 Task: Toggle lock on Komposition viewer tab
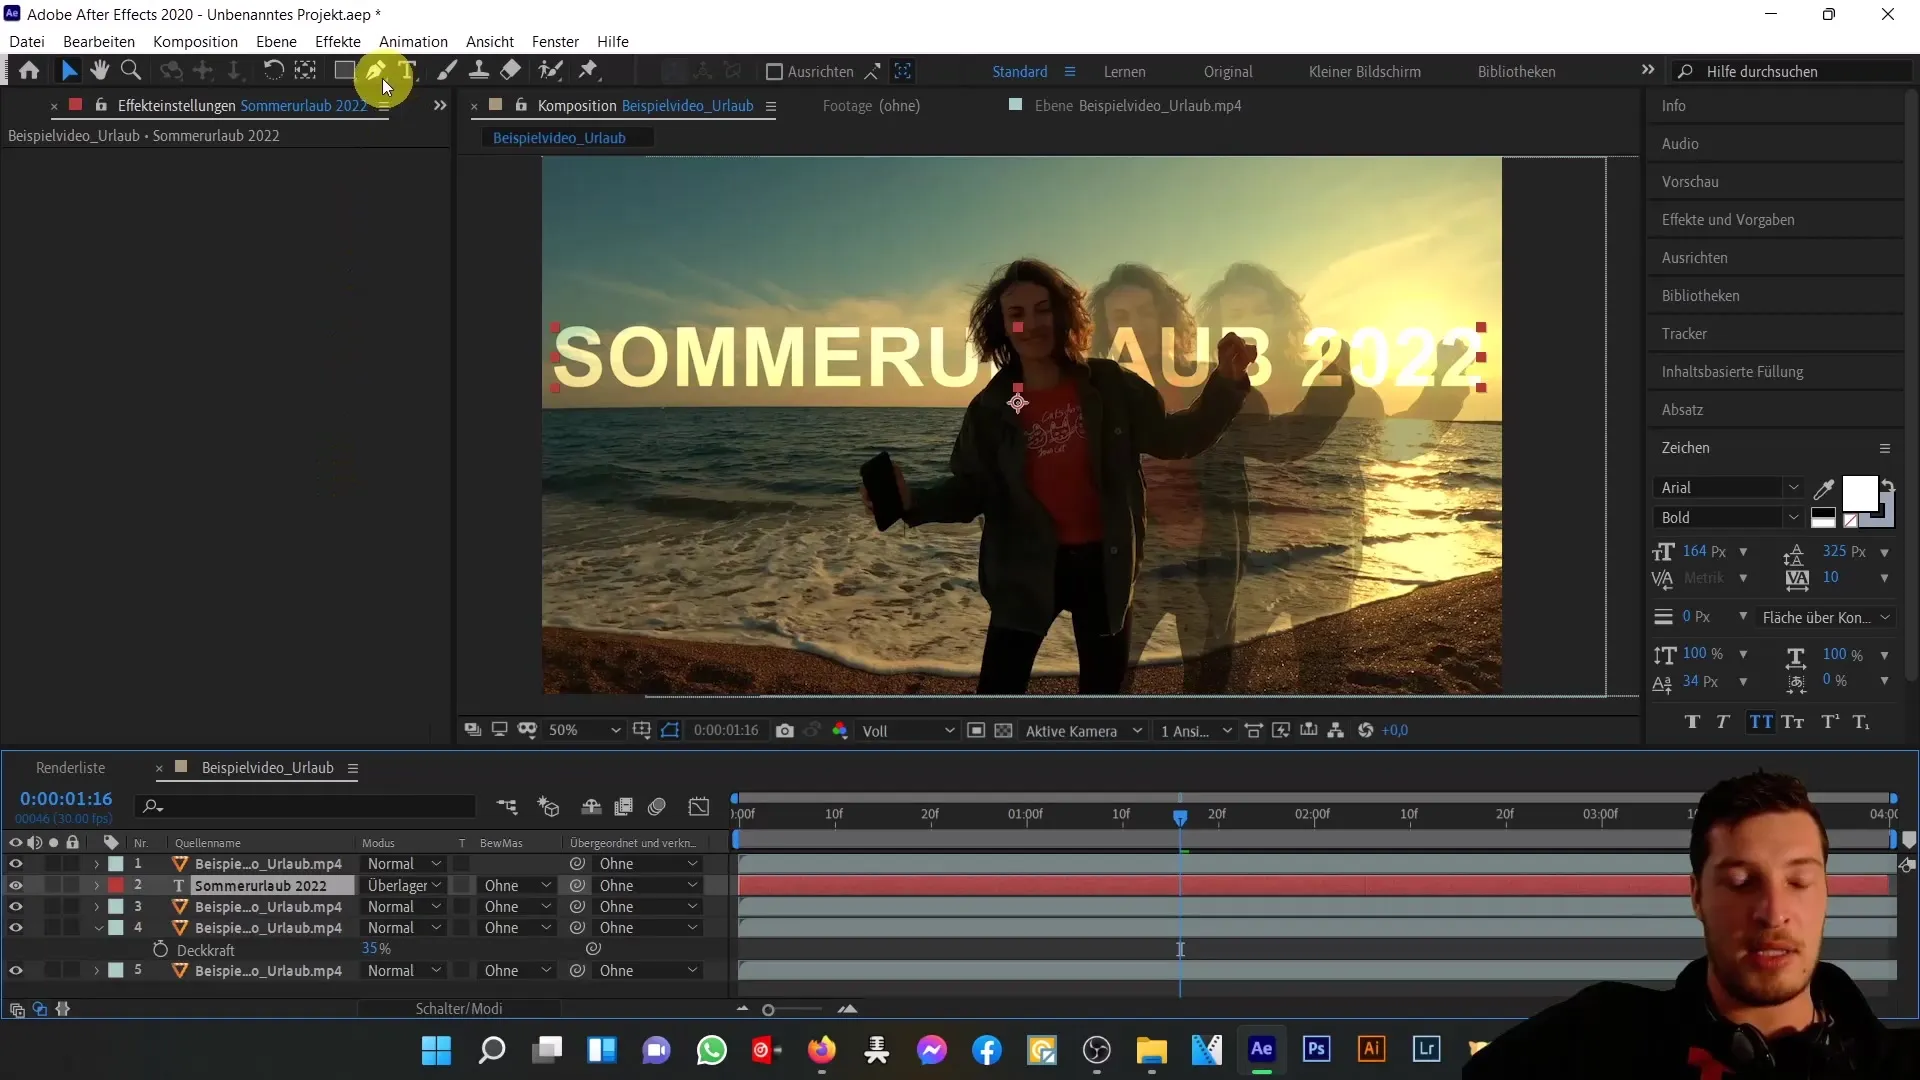(521, 105)
